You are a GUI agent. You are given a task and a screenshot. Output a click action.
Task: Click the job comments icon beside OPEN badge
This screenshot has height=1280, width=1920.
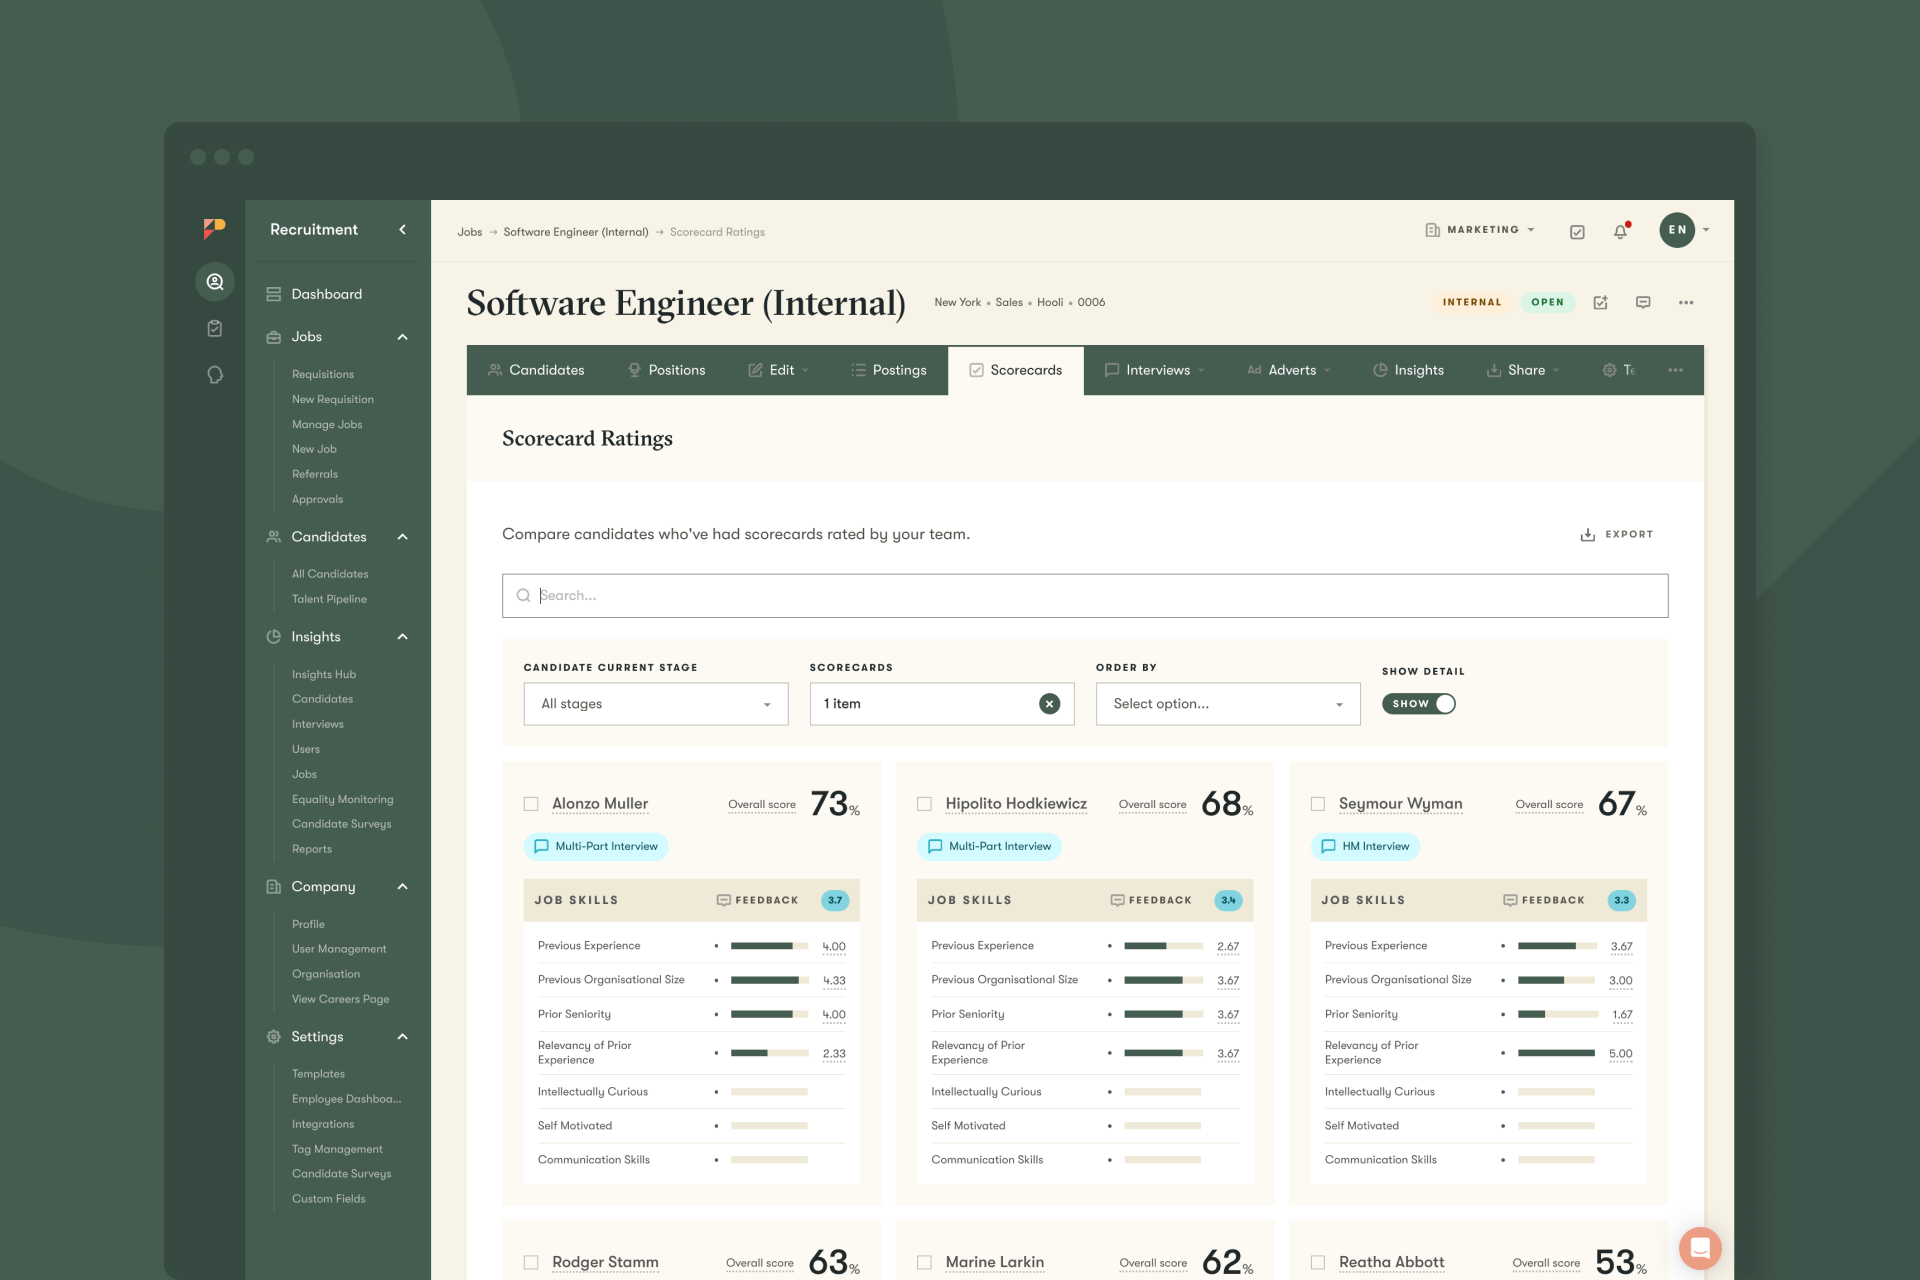coord(1643,302)
